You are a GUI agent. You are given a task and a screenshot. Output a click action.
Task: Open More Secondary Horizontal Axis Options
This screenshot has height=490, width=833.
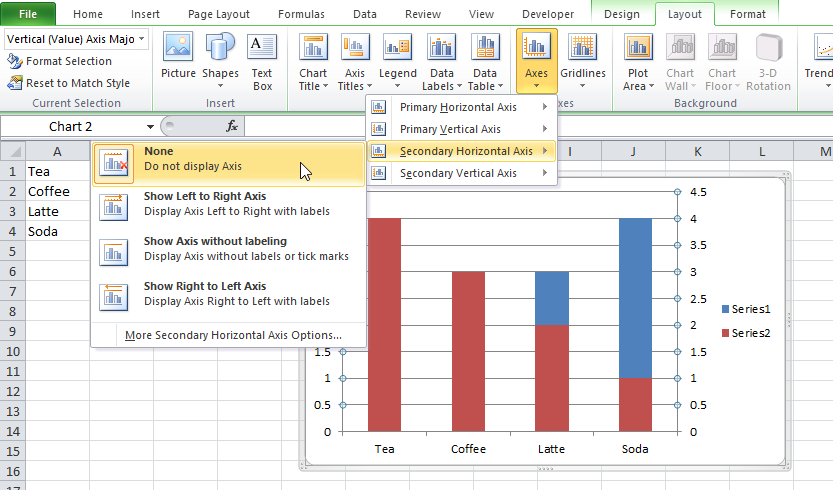click(233, 335)
